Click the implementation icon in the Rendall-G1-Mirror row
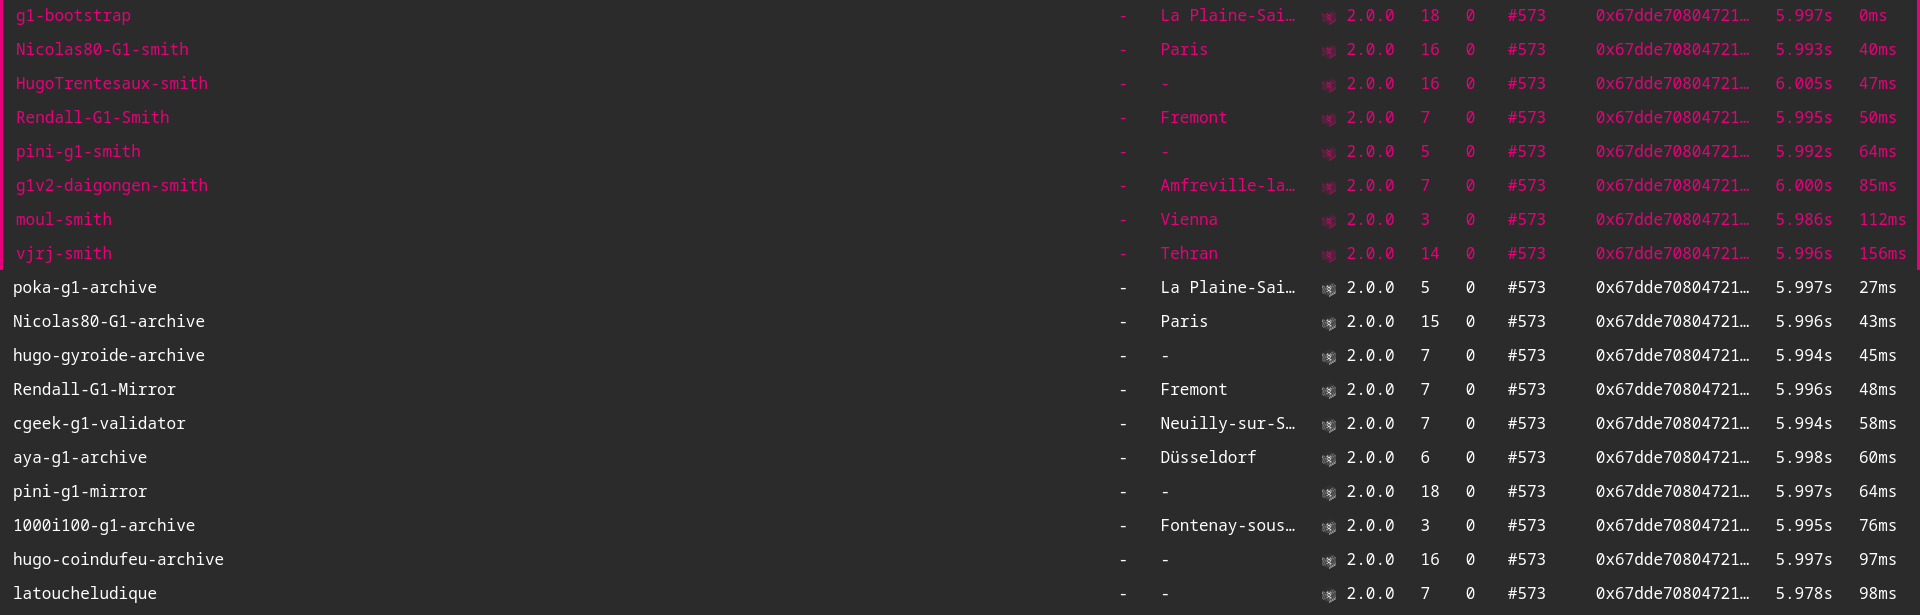Screen dimensions: 1920x615 tap(1328, 391)
